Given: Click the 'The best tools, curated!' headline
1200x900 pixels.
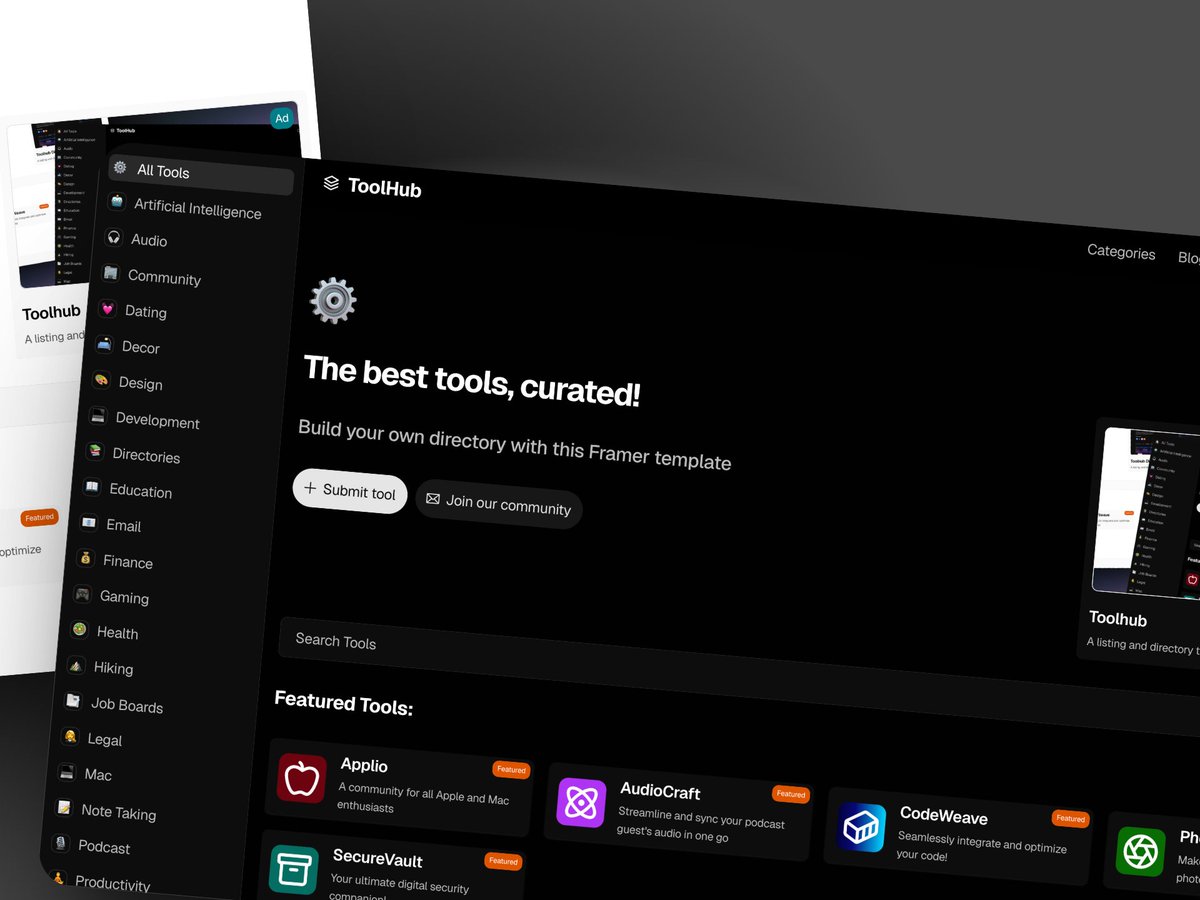Looking at the screenshot, I should coord(472,381).
